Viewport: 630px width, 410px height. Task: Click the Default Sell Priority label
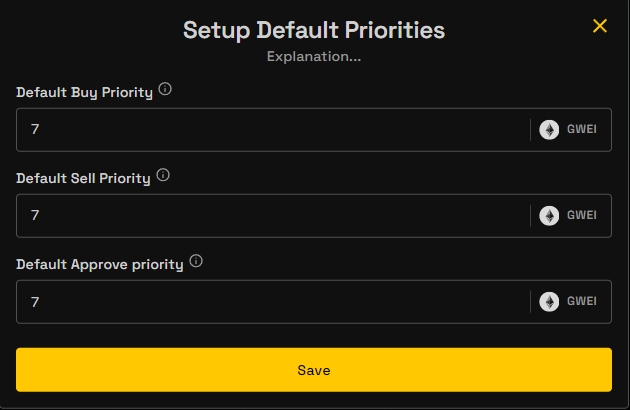coord(83,178)
